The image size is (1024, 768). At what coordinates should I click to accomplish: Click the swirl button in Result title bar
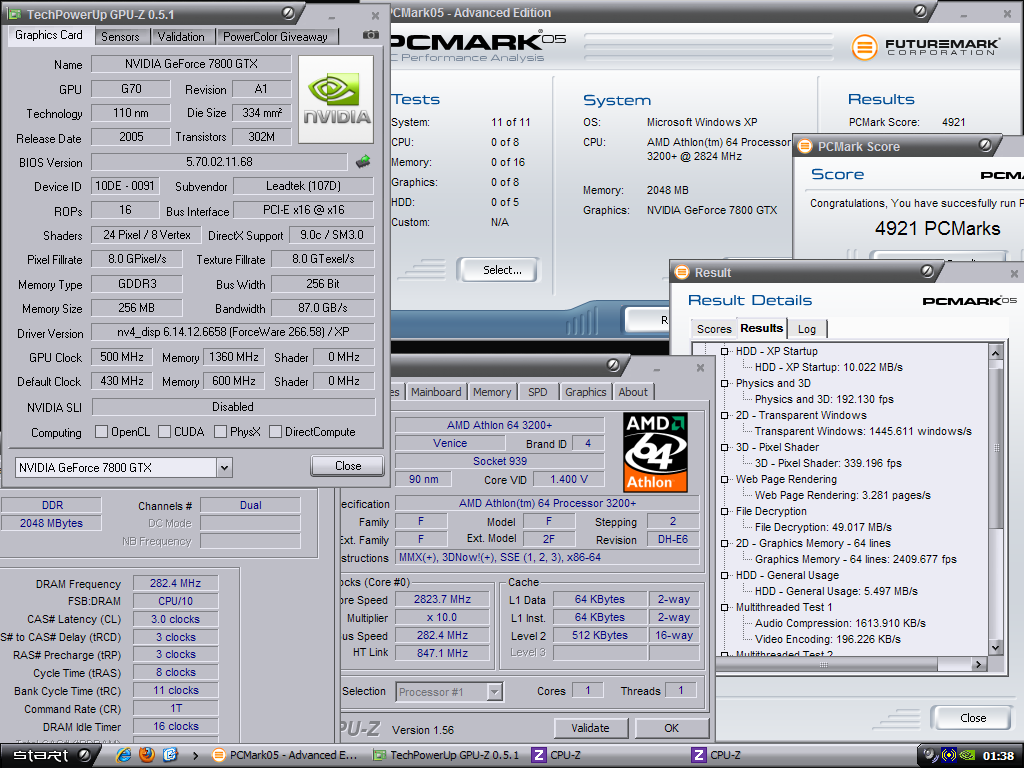(927, 270)
